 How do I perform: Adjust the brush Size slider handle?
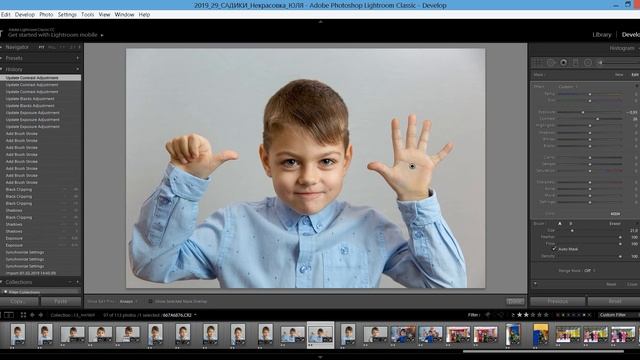click(572, 231)
